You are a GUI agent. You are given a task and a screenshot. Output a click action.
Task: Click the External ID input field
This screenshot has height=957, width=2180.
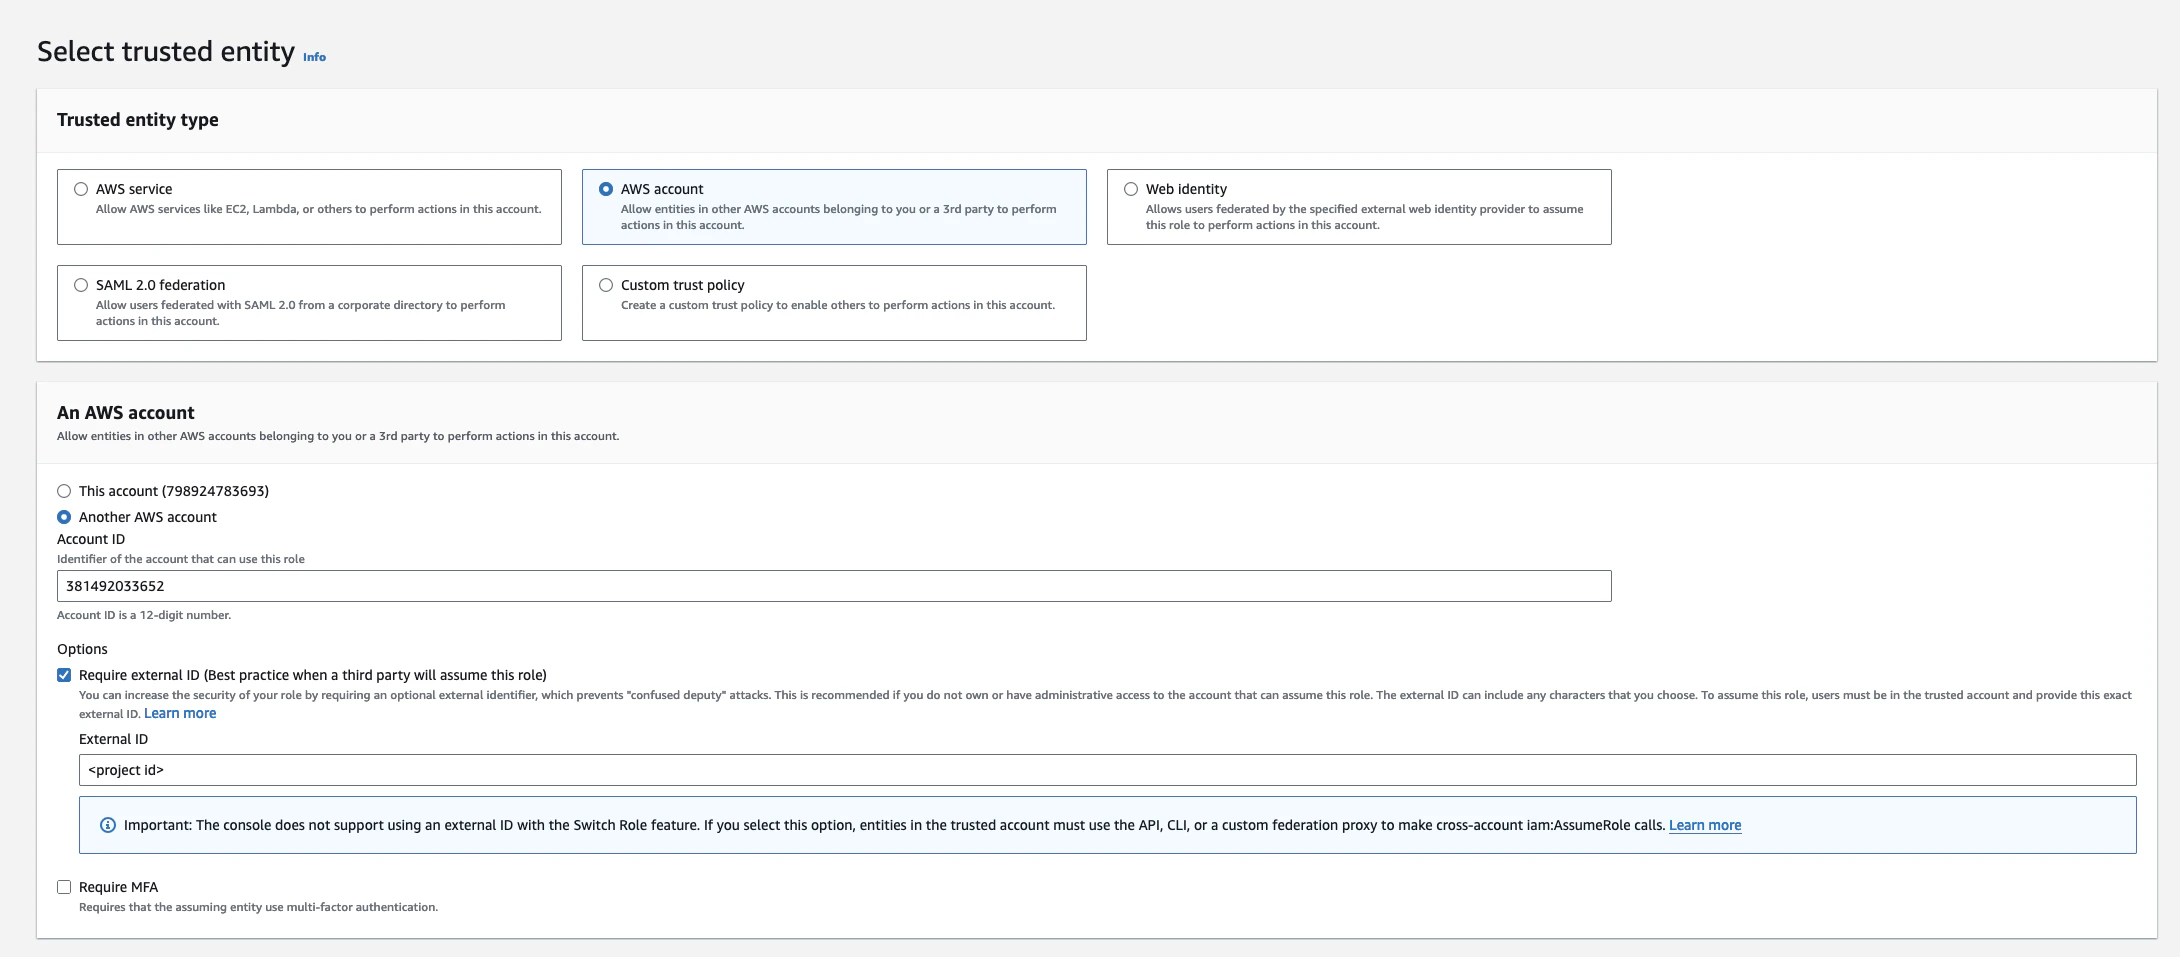click(x=1107, y=770)
